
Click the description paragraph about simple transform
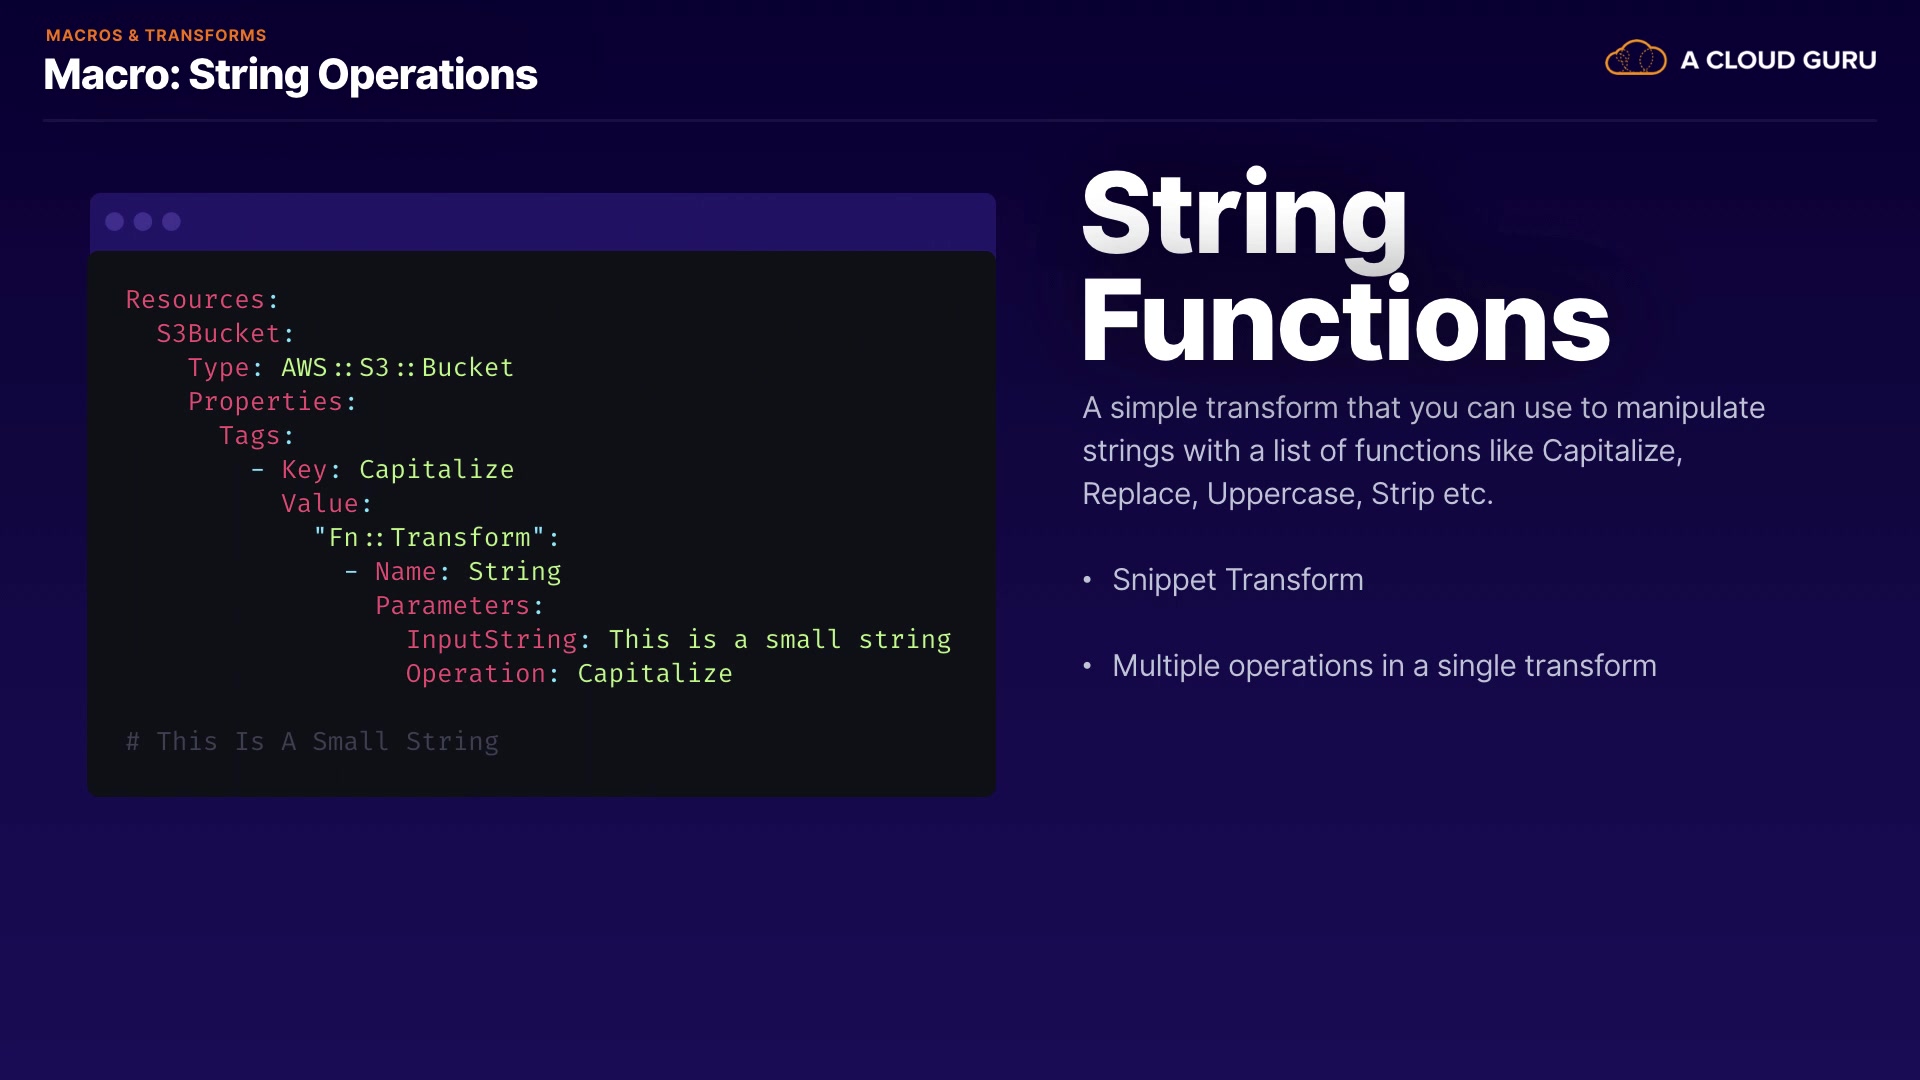click(1422, 451)
